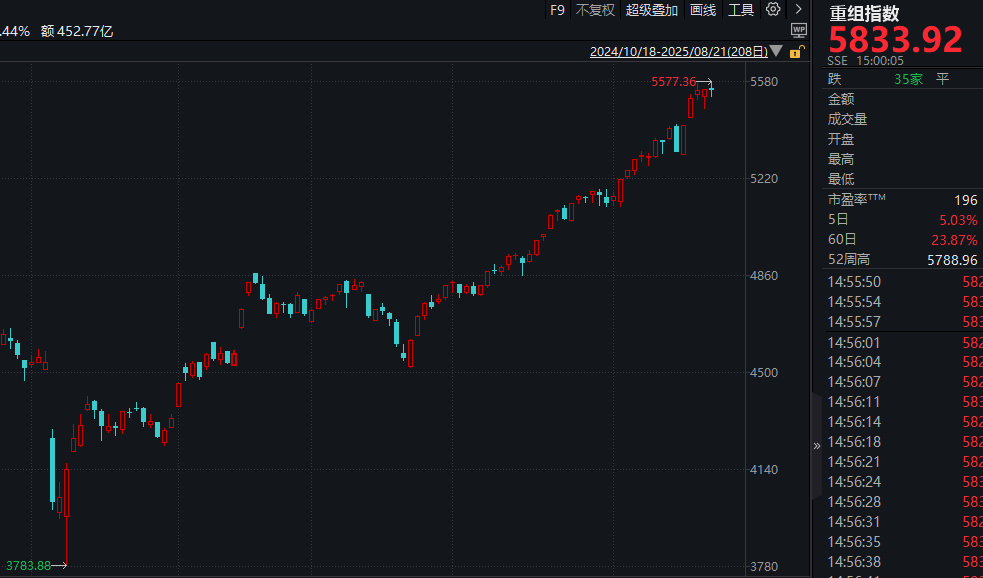Viewport: 983px width, 578px height.
Task: Select the 画线 drawing tool
Action: (703, 10)
